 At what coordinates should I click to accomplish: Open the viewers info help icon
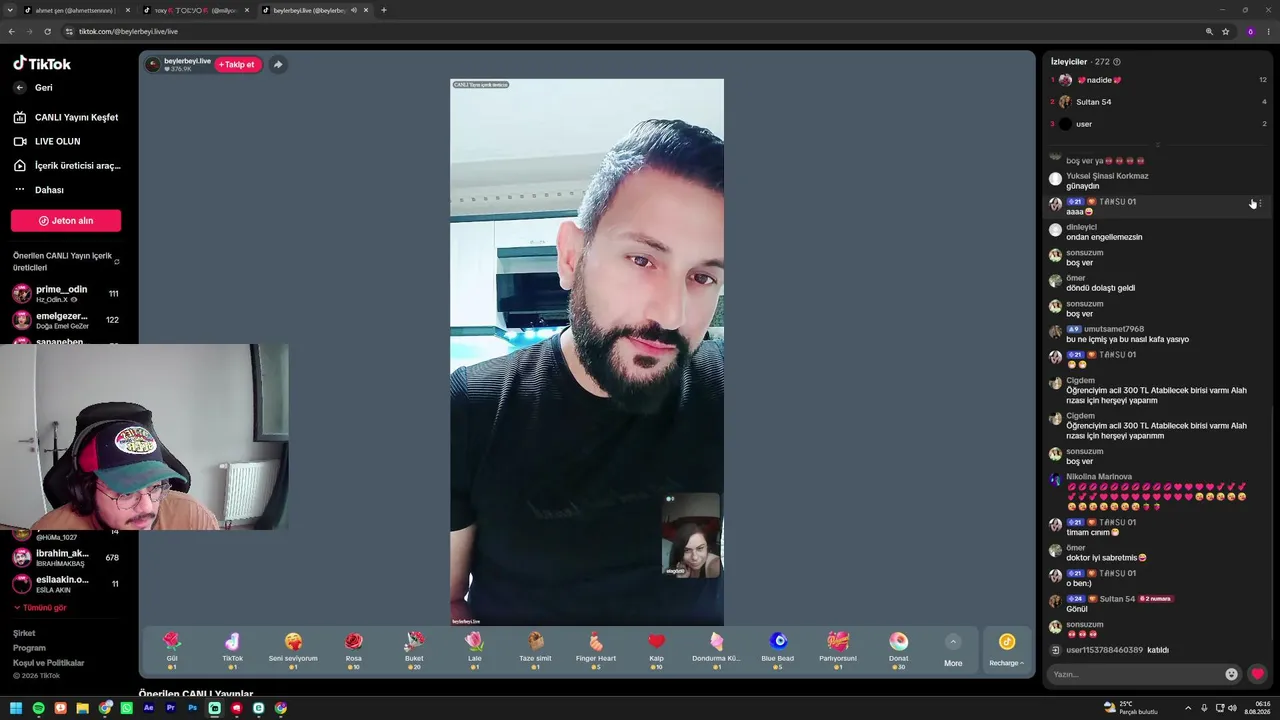pos(1117,62)
